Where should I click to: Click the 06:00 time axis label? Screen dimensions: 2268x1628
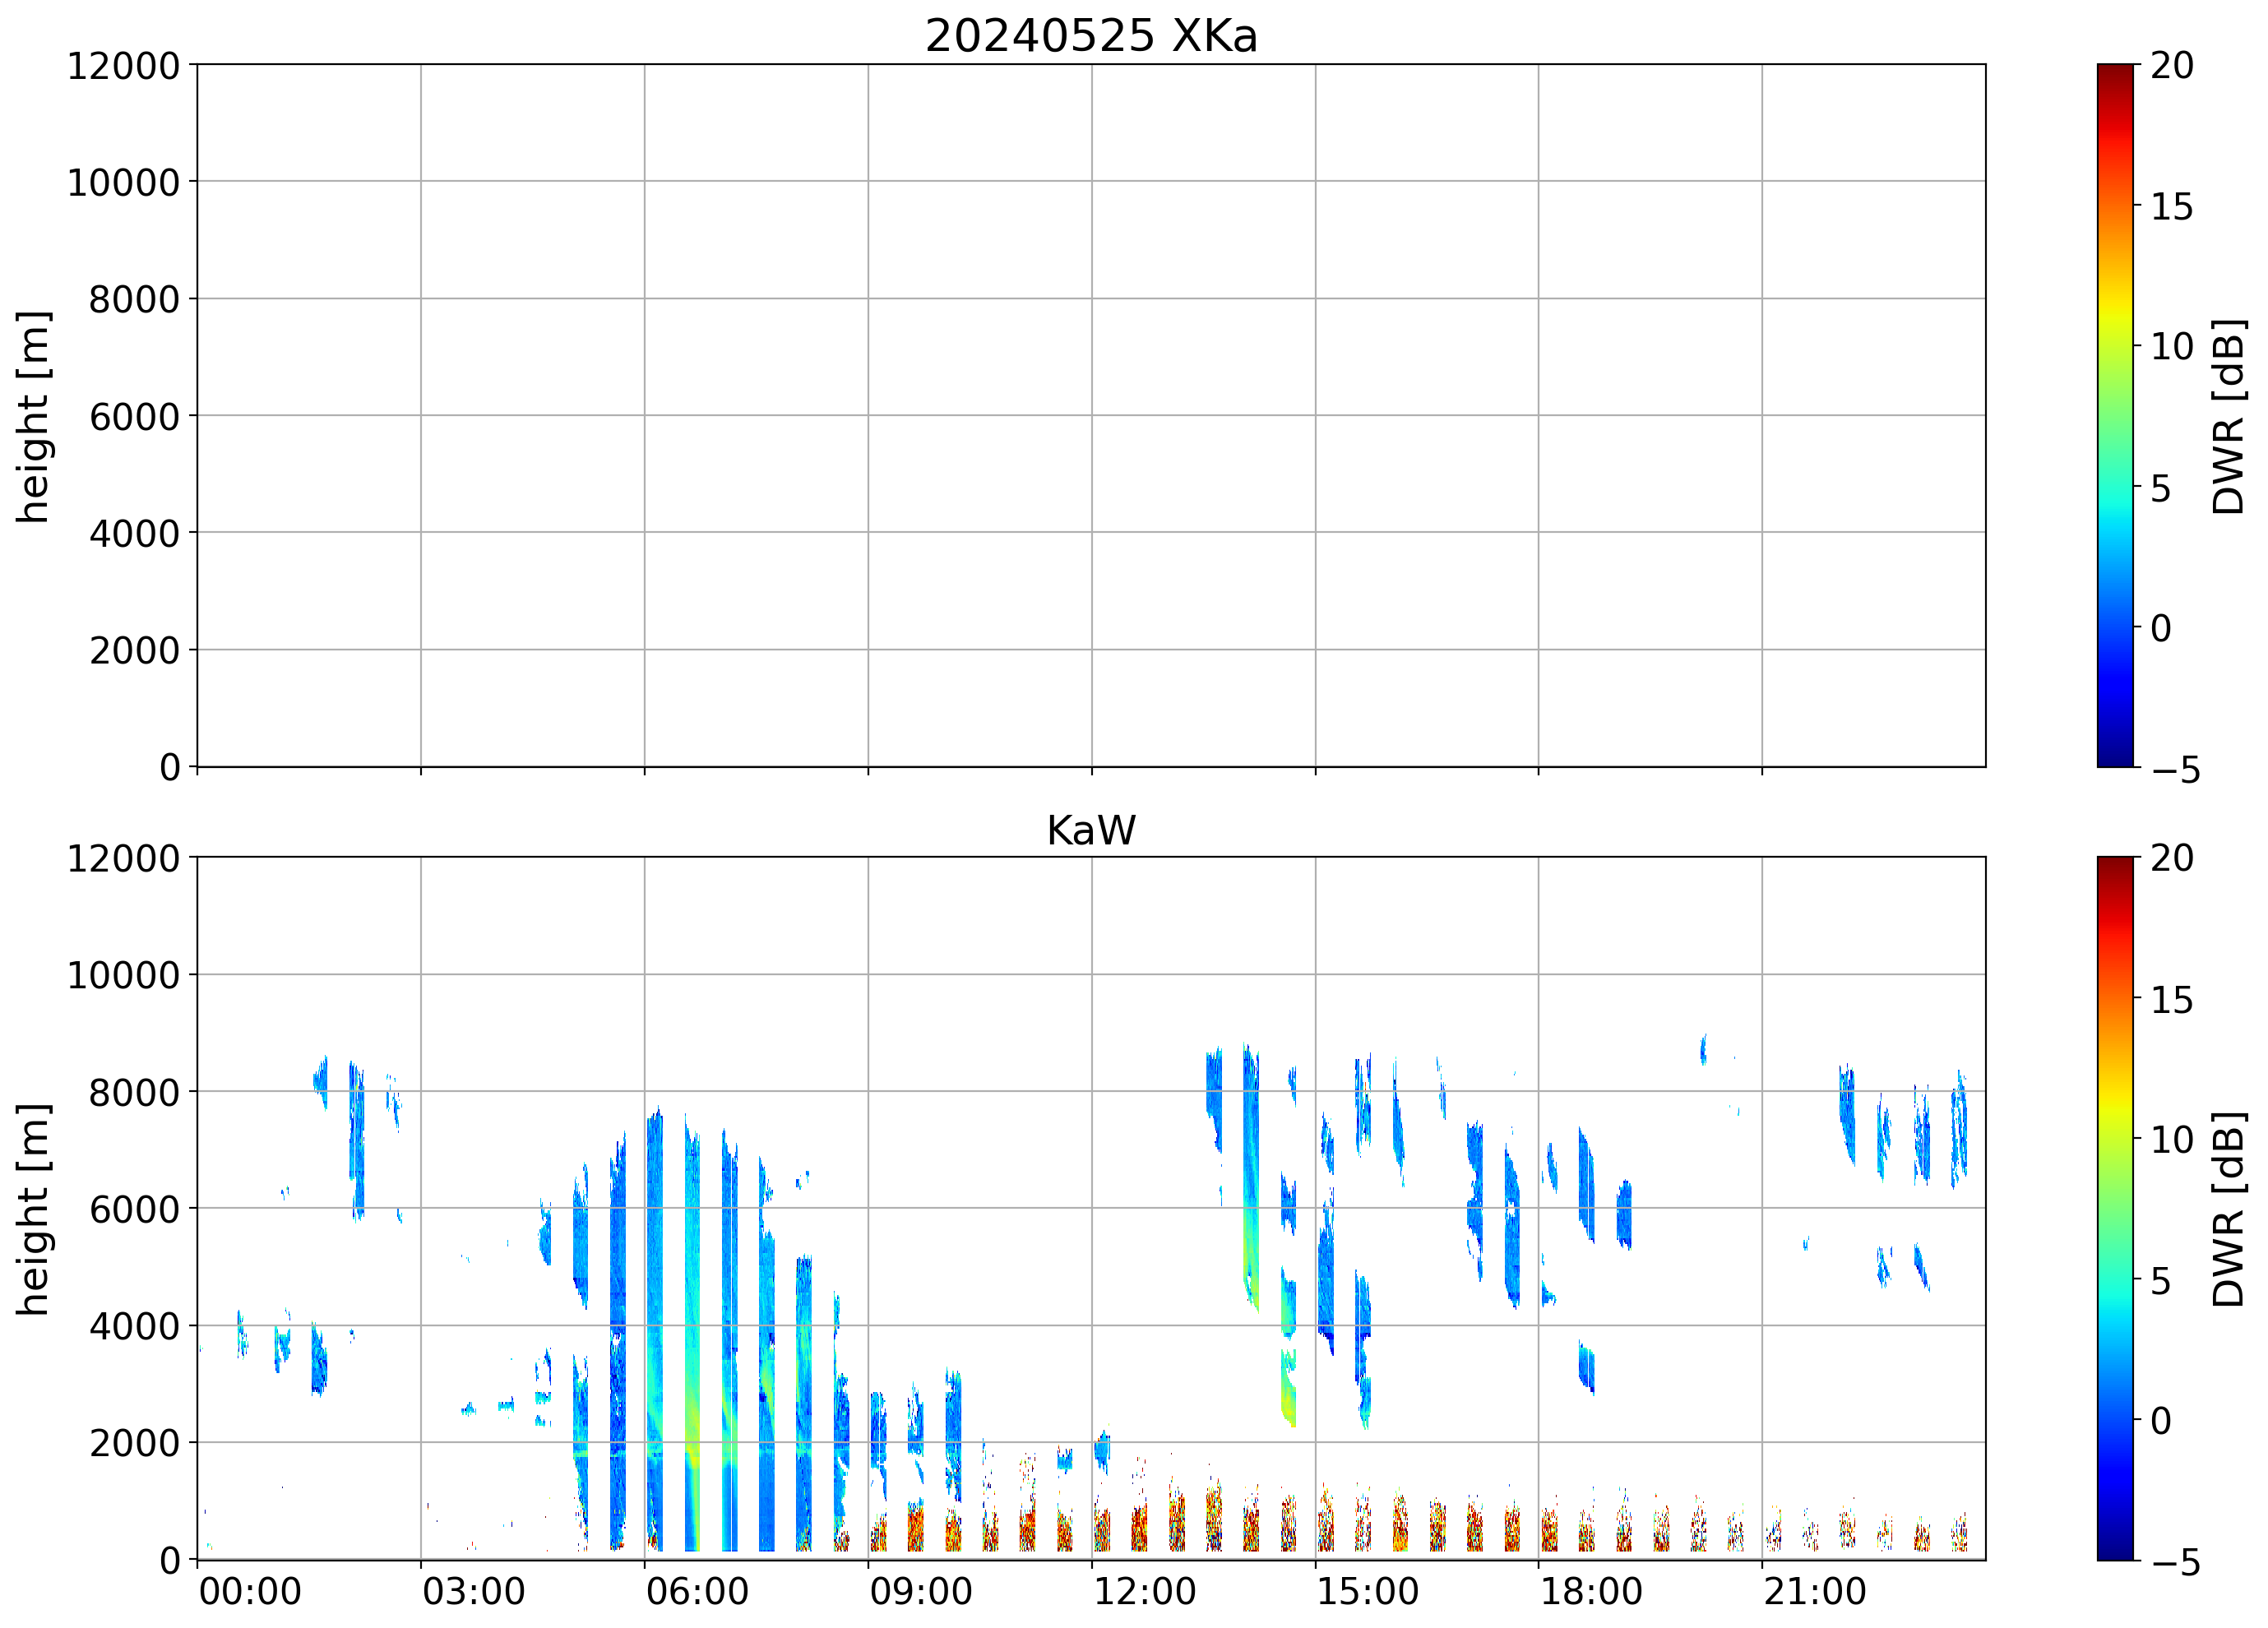(697, 1591)
